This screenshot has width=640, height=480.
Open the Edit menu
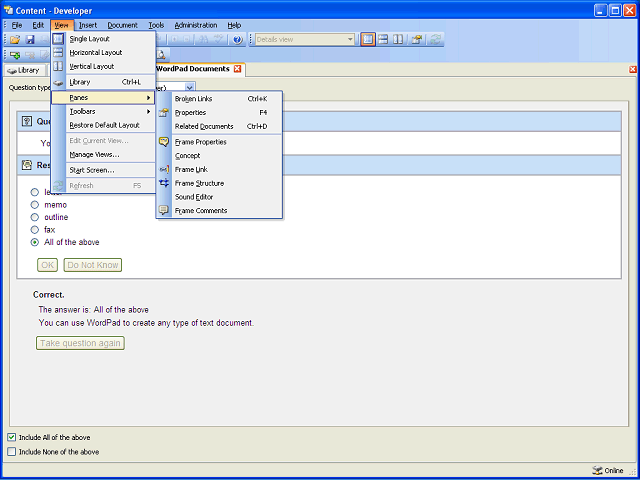point(38,25)
